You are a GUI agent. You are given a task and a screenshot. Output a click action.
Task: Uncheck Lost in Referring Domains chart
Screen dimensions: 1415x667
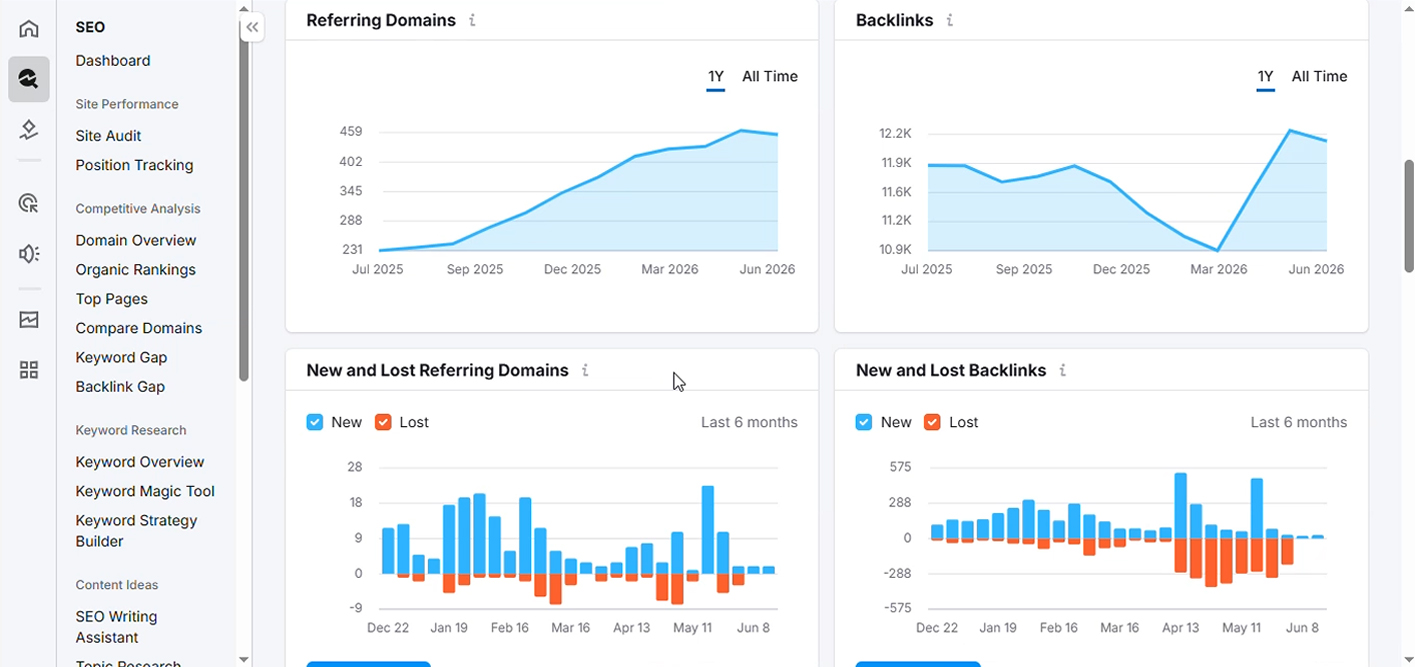point(383,422)
